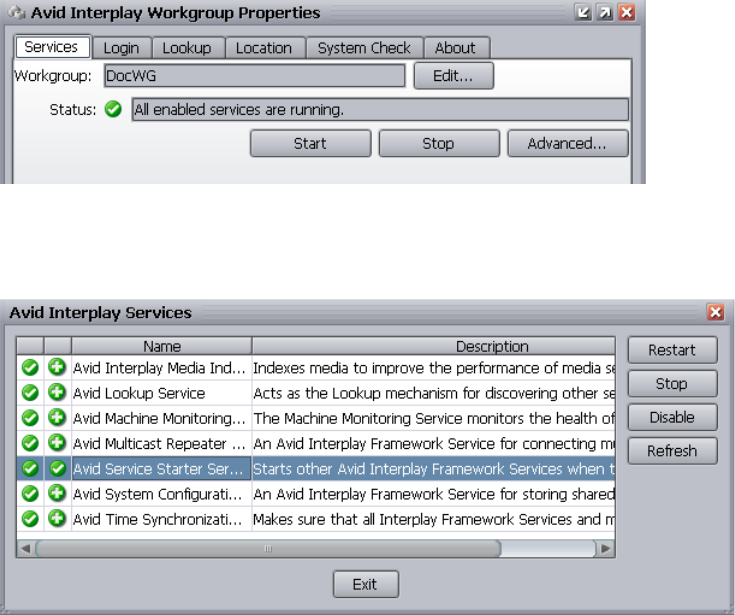The image size is (735, 615).
Task: Open the Services tab
Action: [52, 47]
